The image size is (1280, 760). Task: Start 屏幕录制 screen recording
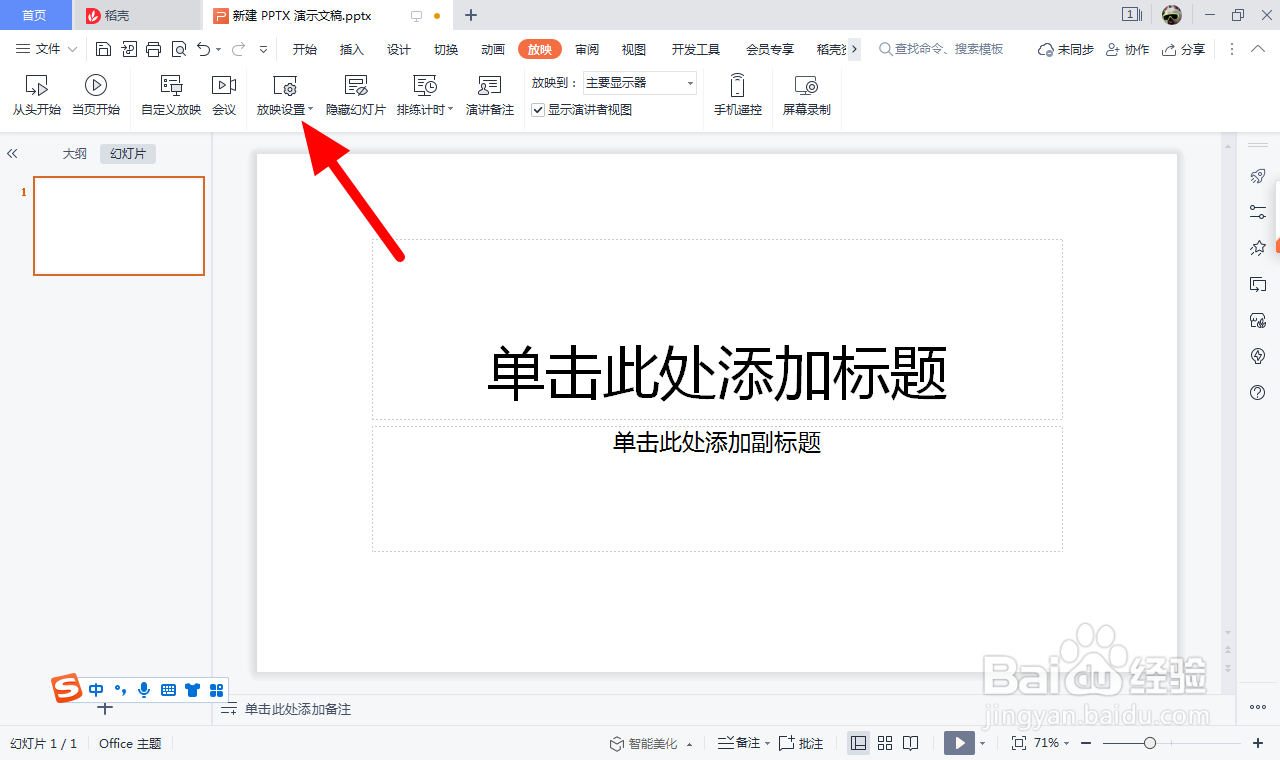point(806,93)
